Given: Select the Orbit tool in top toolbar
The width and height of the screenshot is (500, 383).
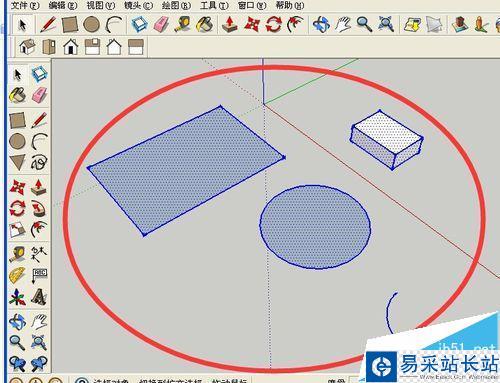Looking at the screenshot, I should 321,25.
